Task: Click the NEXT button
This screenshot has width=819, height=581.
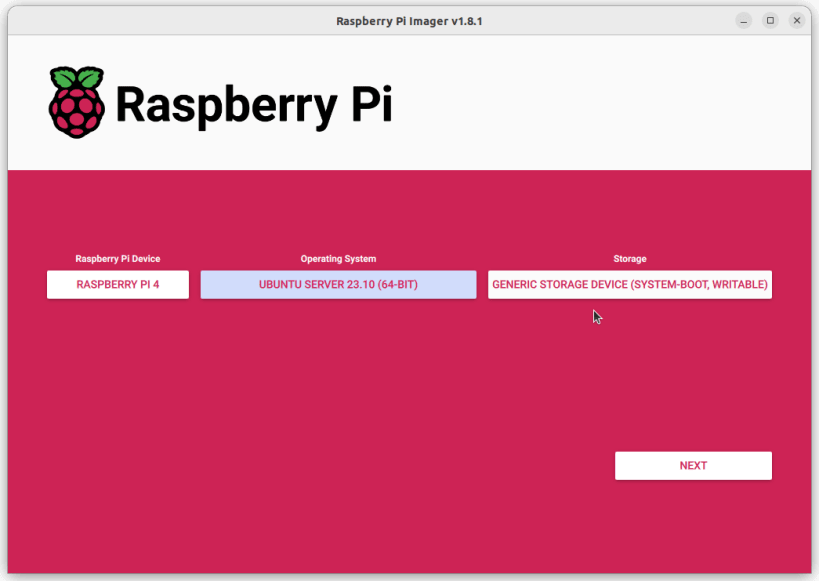Action: click(693, 466)
